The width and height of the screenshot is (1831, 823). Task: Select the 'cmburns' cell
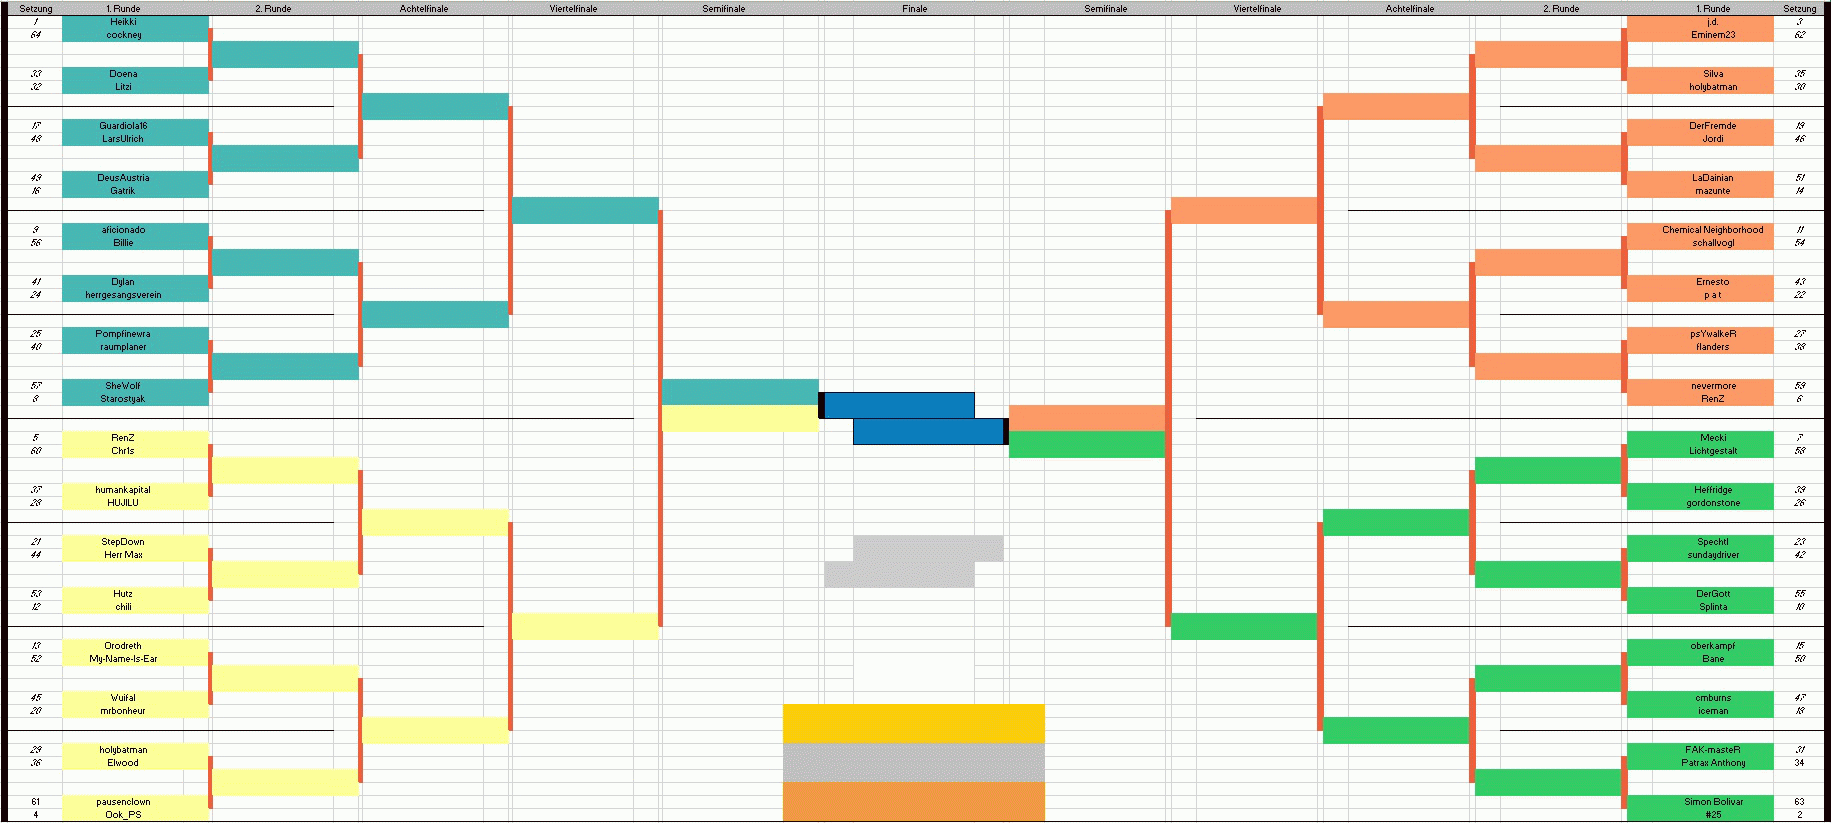click(1700, 698)
